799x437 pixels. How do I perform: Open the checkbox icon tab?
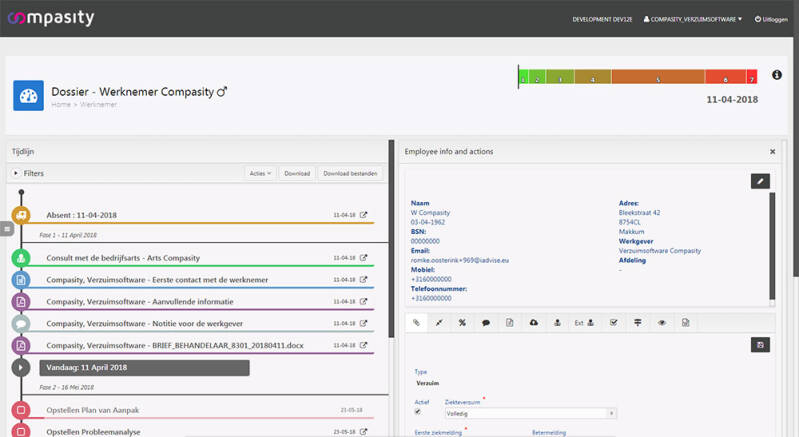click(x=613, y=323)
